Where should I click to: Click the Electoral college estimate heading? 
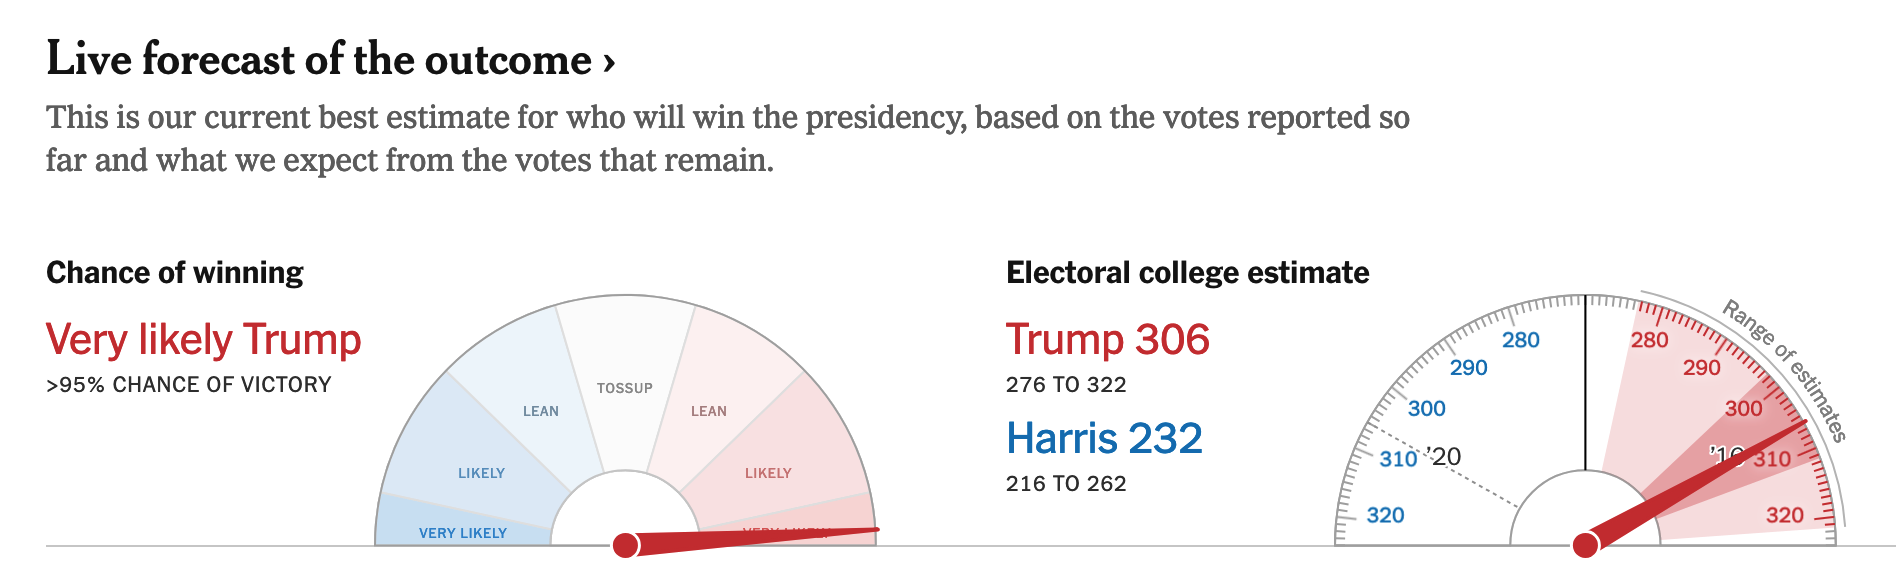pyautogui.click(x=1187, y=273)
